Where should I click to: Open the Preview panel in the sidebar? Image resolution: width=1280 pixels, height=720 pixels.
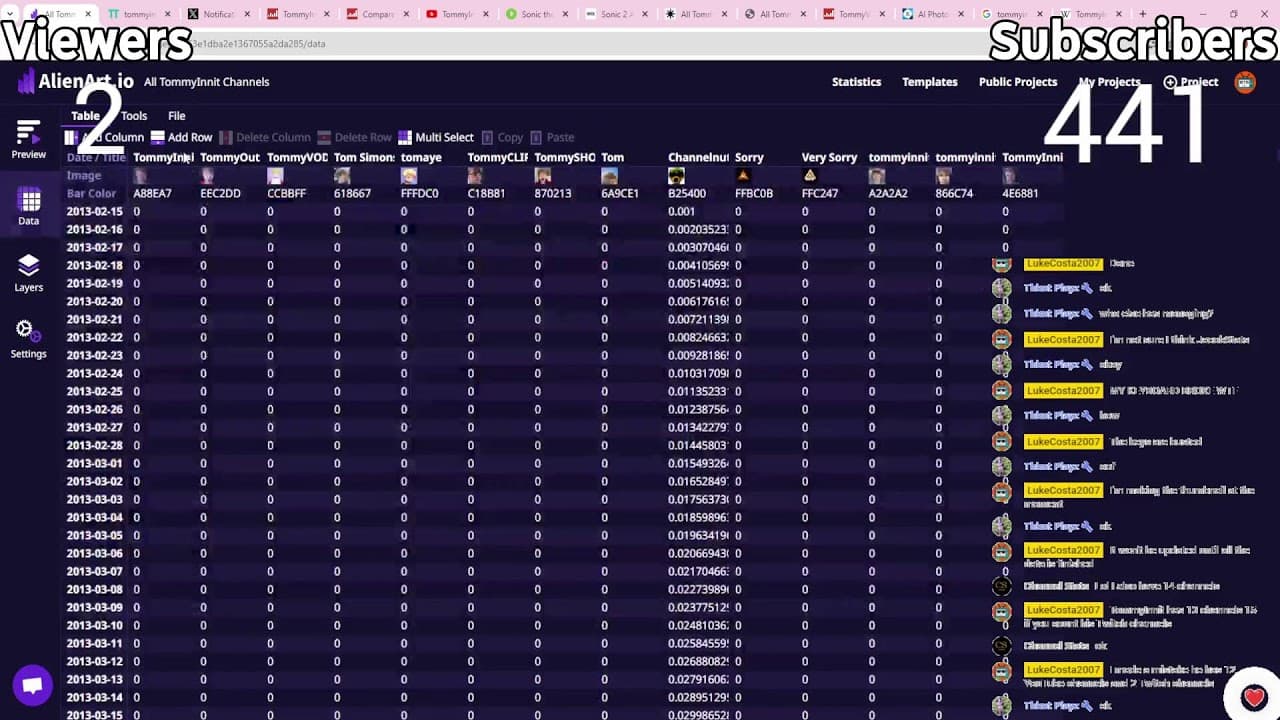tap(28, 140)
